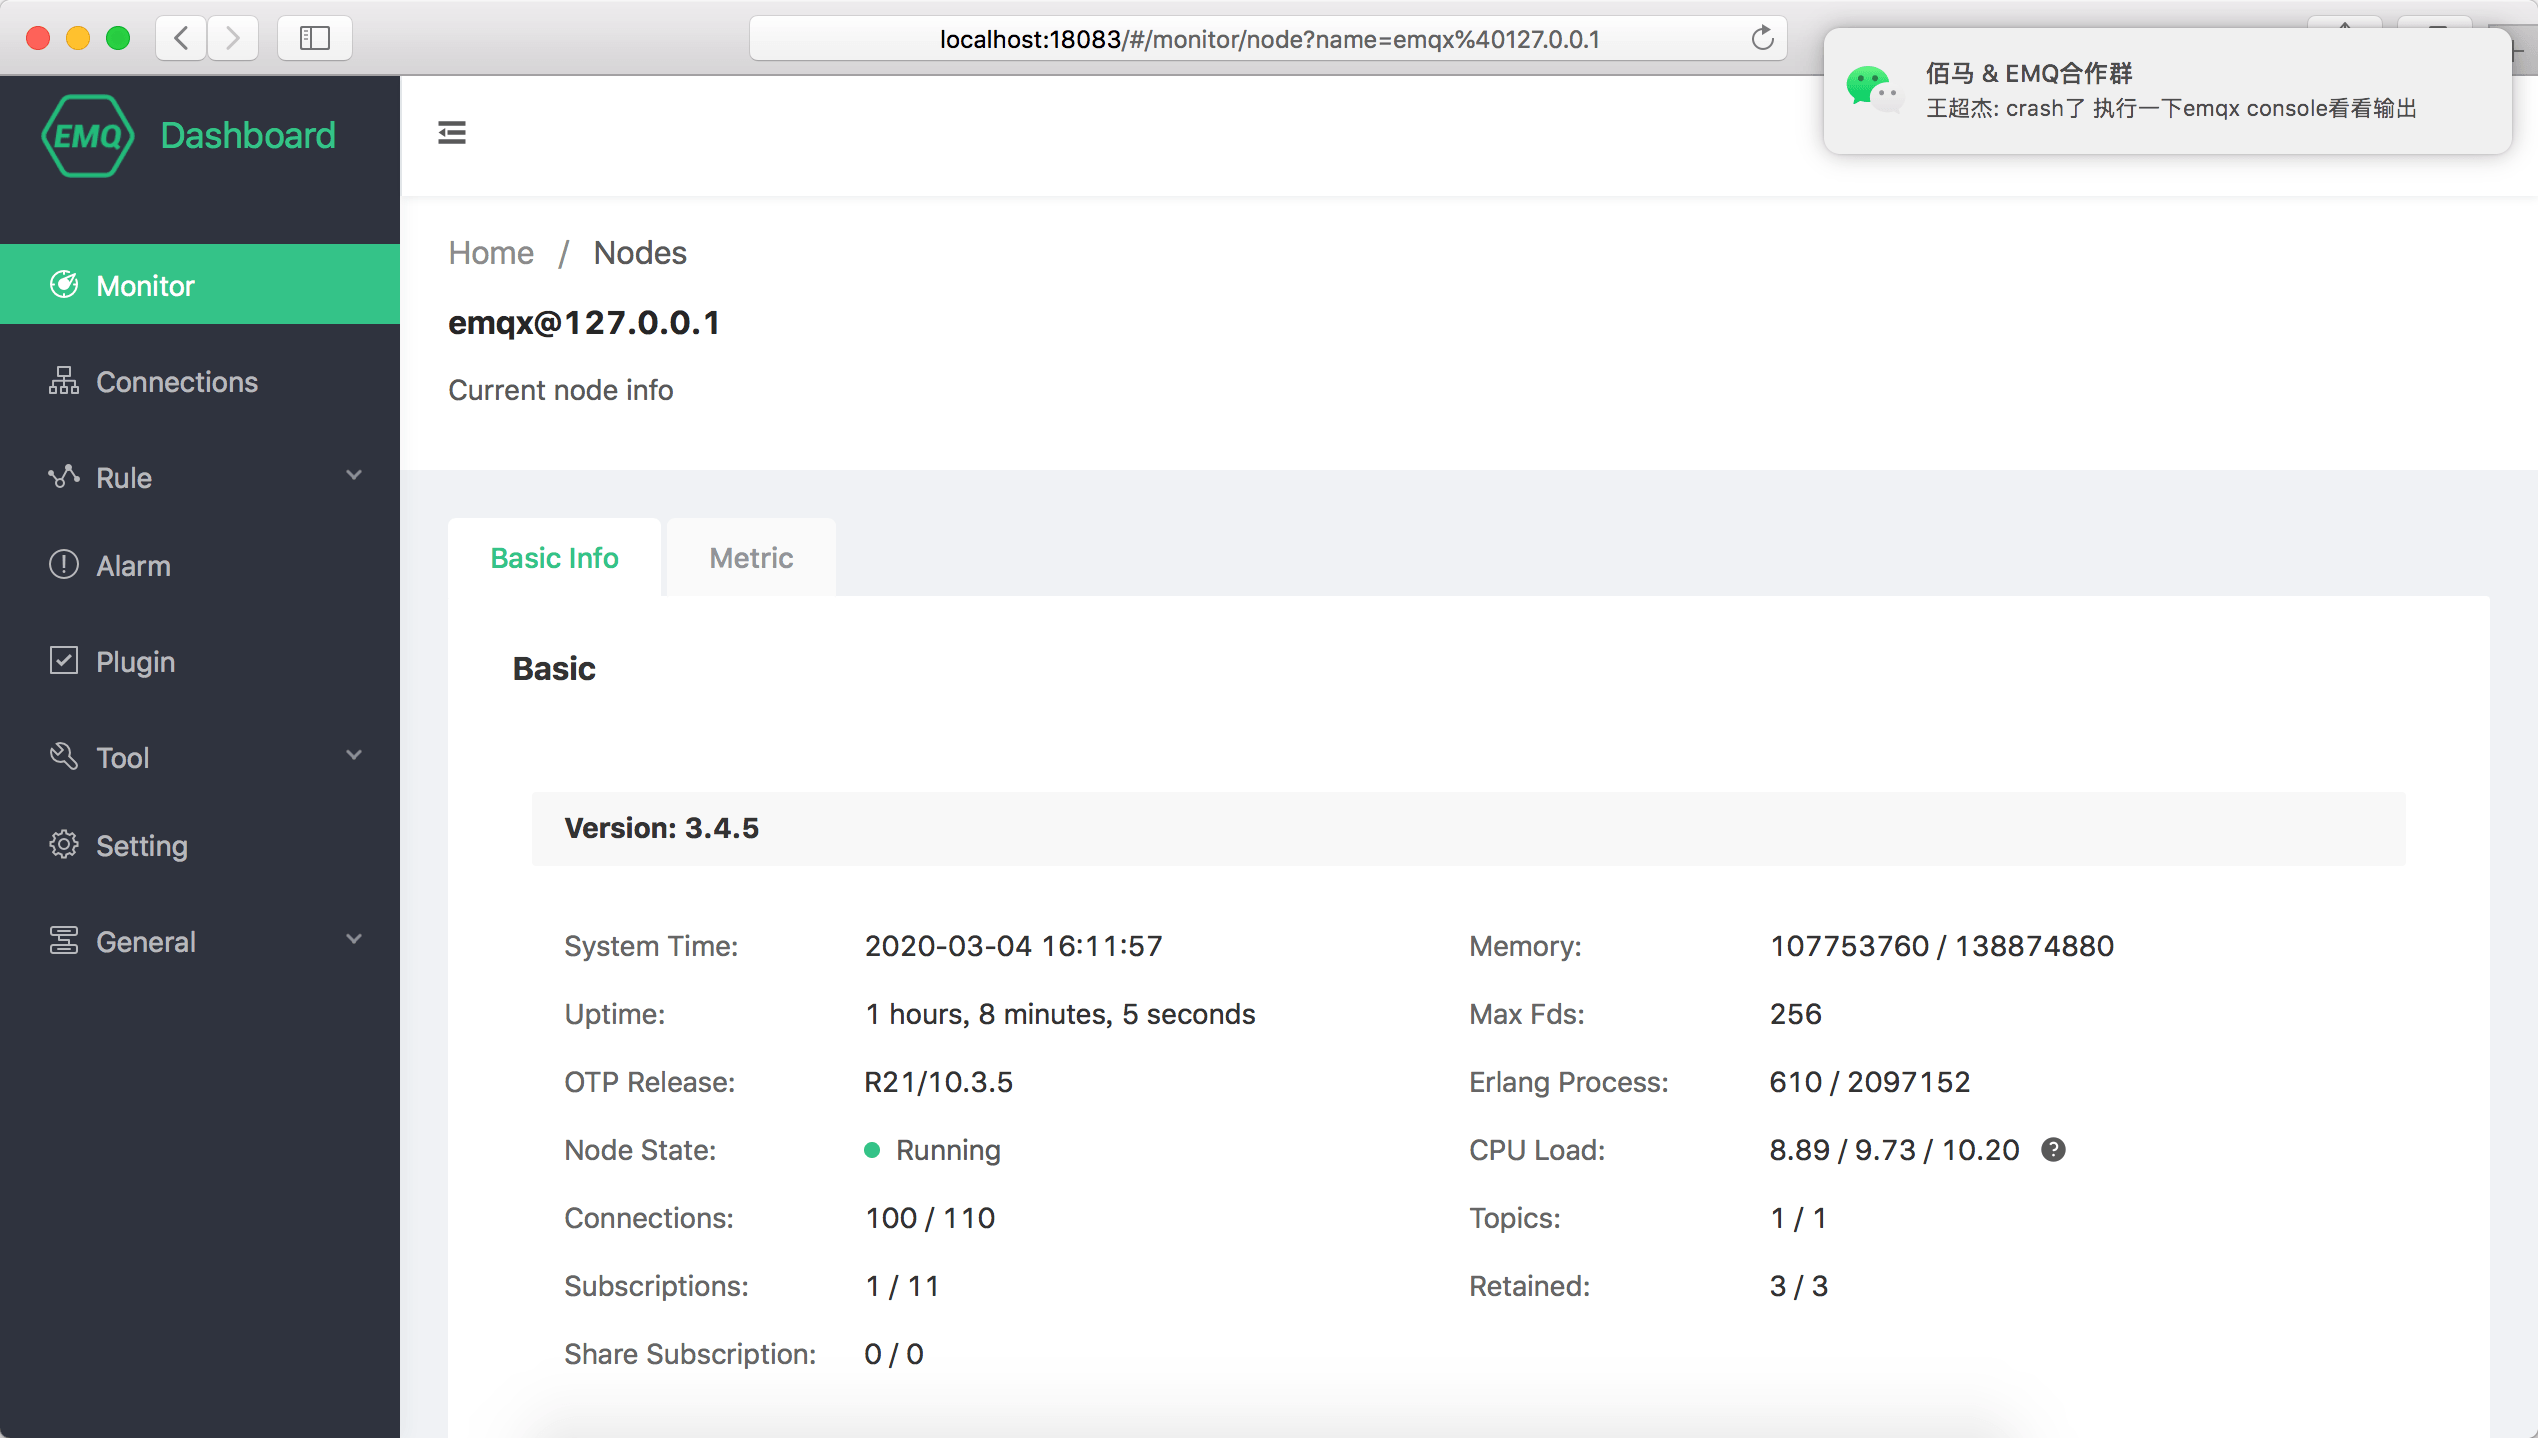The width and height of the screenshot is (2538, 1438).
Task: Expand the General submenu chevron
Action: pyautogui.click(x=354, y=939)
